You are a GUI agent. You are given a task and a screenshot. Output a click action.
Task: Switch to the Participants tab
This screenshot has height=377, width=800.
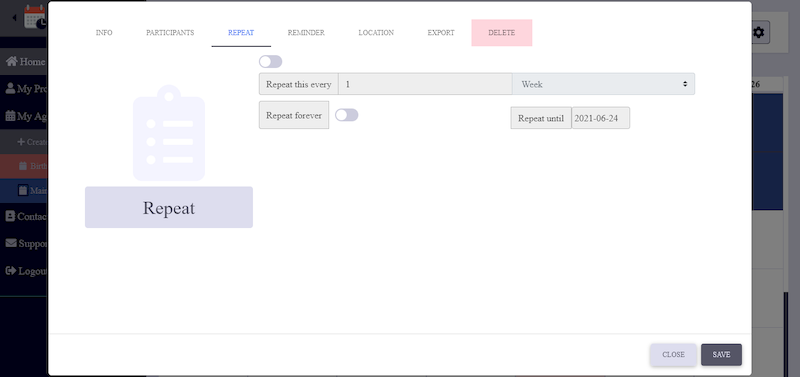click(x=170, y=33)
